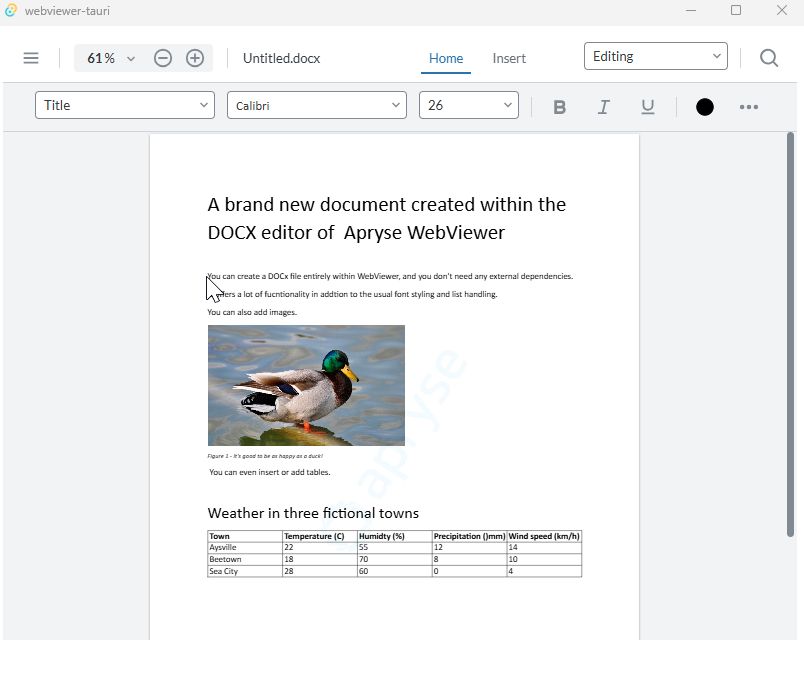Click the Aysville temperature cell '22'
This screenshot has height=695, width=804.
pos(320,547)
